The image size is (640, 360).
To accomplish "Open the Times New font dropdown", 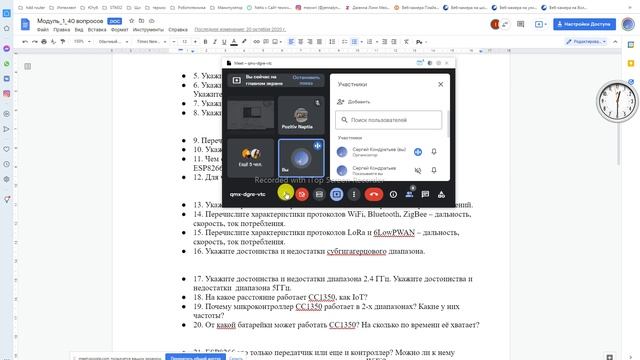I will coord(151,42).
